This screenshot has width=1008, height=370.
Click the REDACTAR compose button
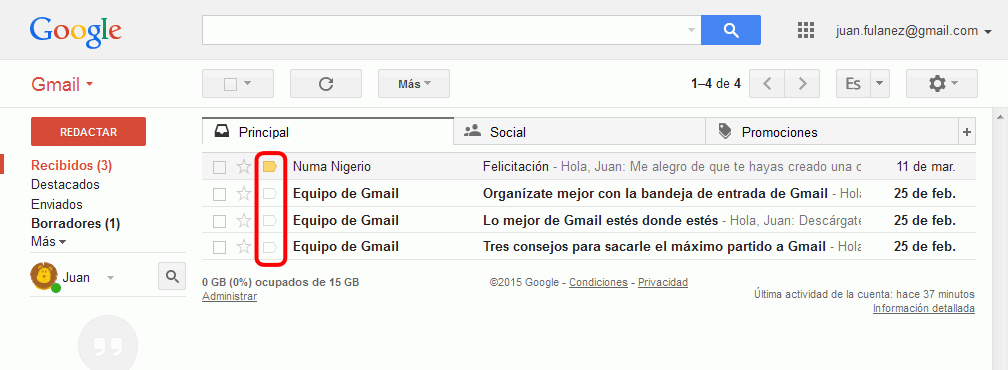pyautogui.click(x=88, y=132)
